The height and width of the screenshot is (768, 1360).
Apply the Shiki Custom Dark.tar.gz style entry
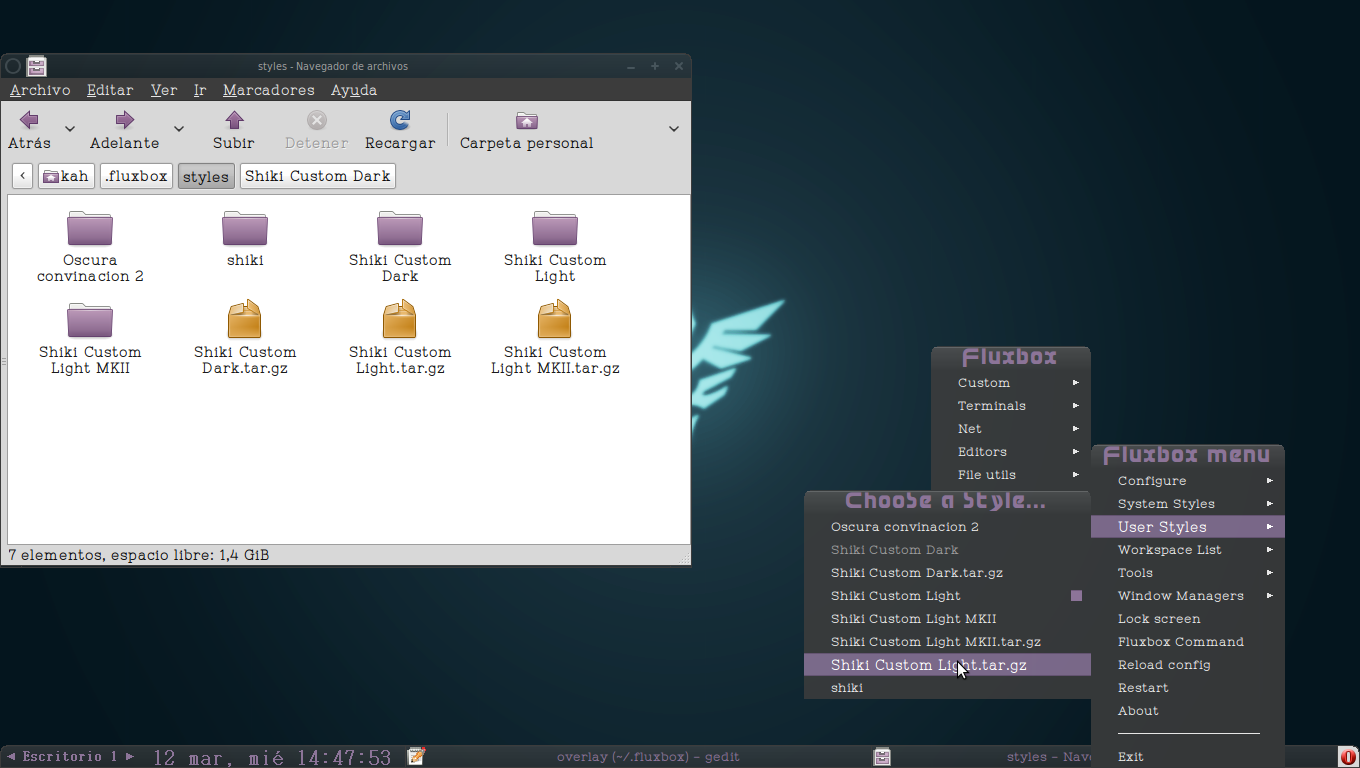coord(947,573)
